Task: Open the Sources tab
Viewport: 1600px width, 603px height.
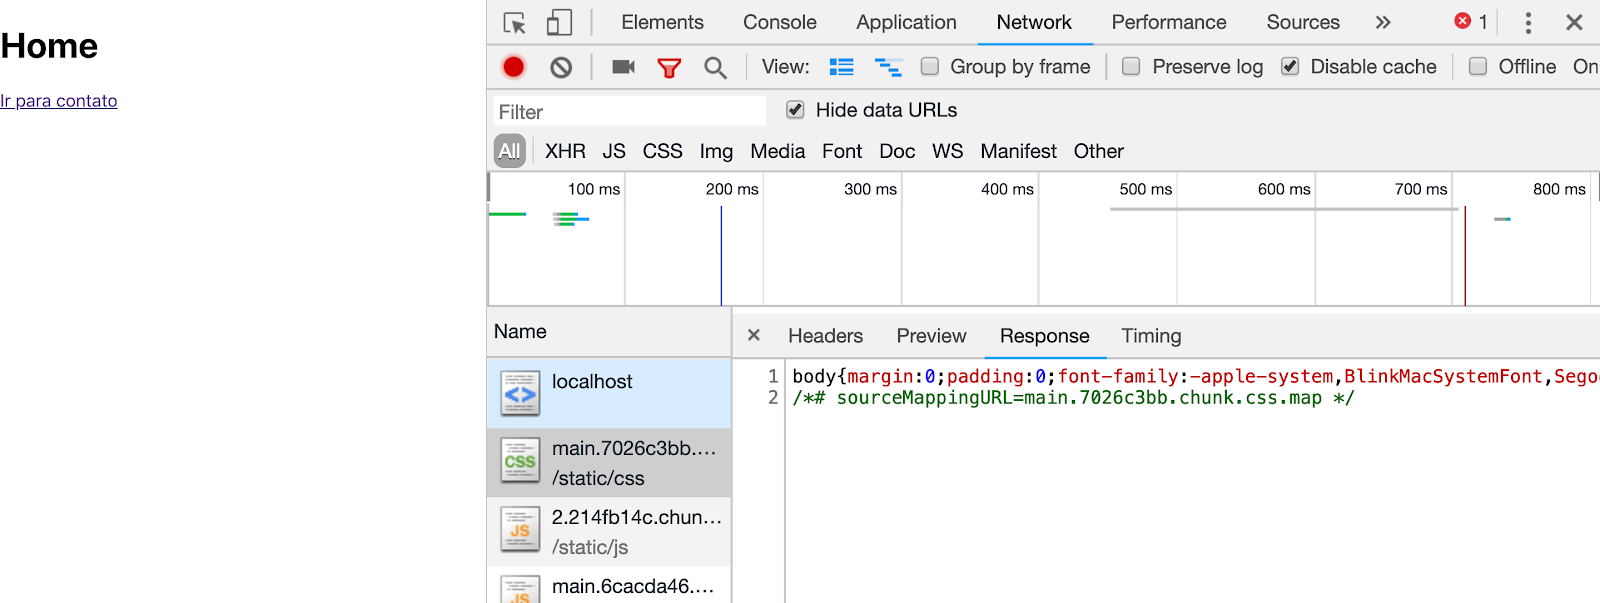Action: pyautogui.click(x=1303, y=22)
